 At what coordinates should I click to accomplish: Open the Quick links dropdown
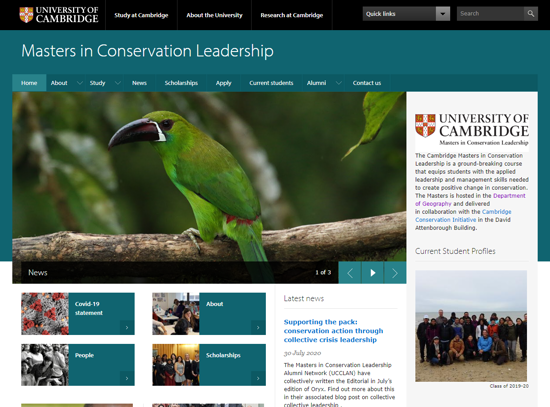pyautogui.click(x=406, y=14)
